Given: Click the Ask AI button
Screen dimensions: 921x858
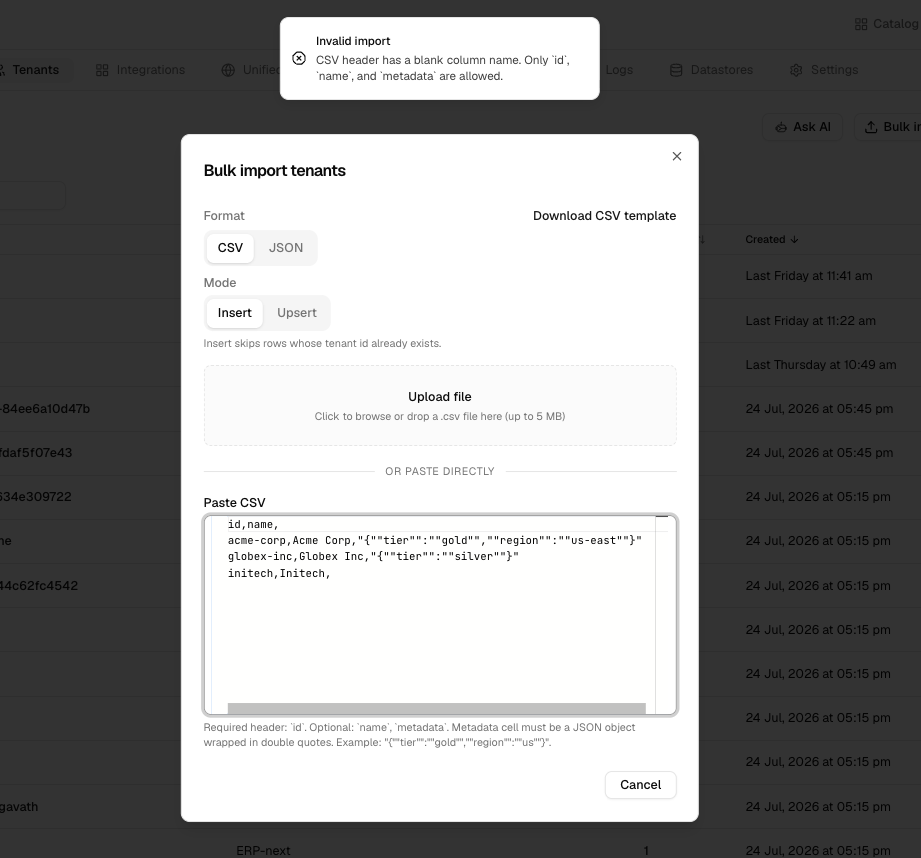Looking at the screenshot, I should 802,127.
